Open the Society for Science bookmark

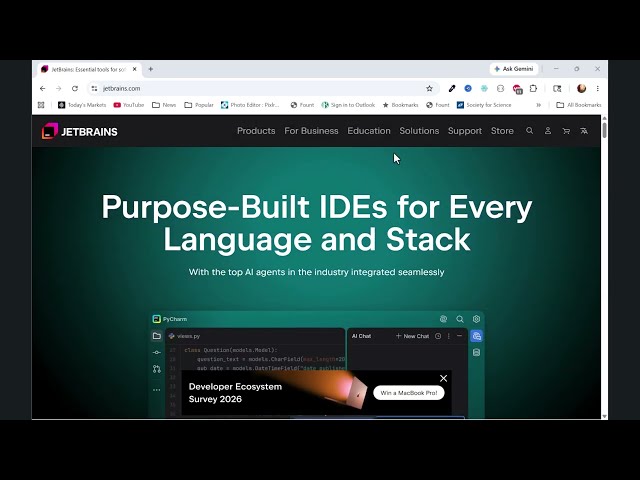[484, 105]
